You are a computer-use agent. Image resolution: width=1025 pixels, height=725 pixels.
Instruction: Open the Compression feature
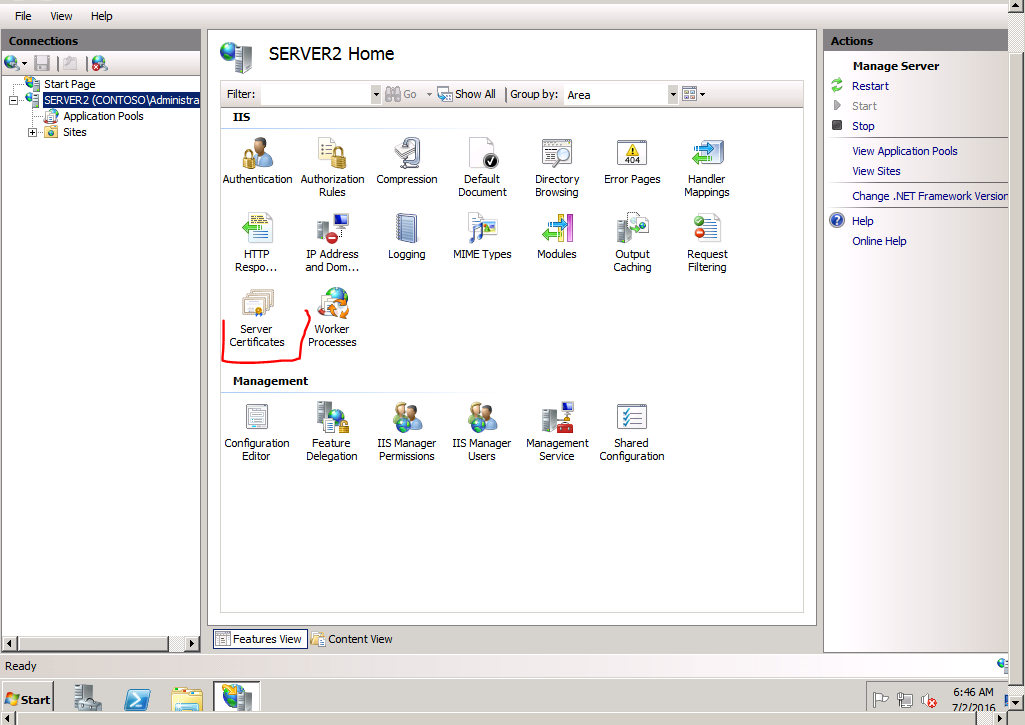pos(407,161)
